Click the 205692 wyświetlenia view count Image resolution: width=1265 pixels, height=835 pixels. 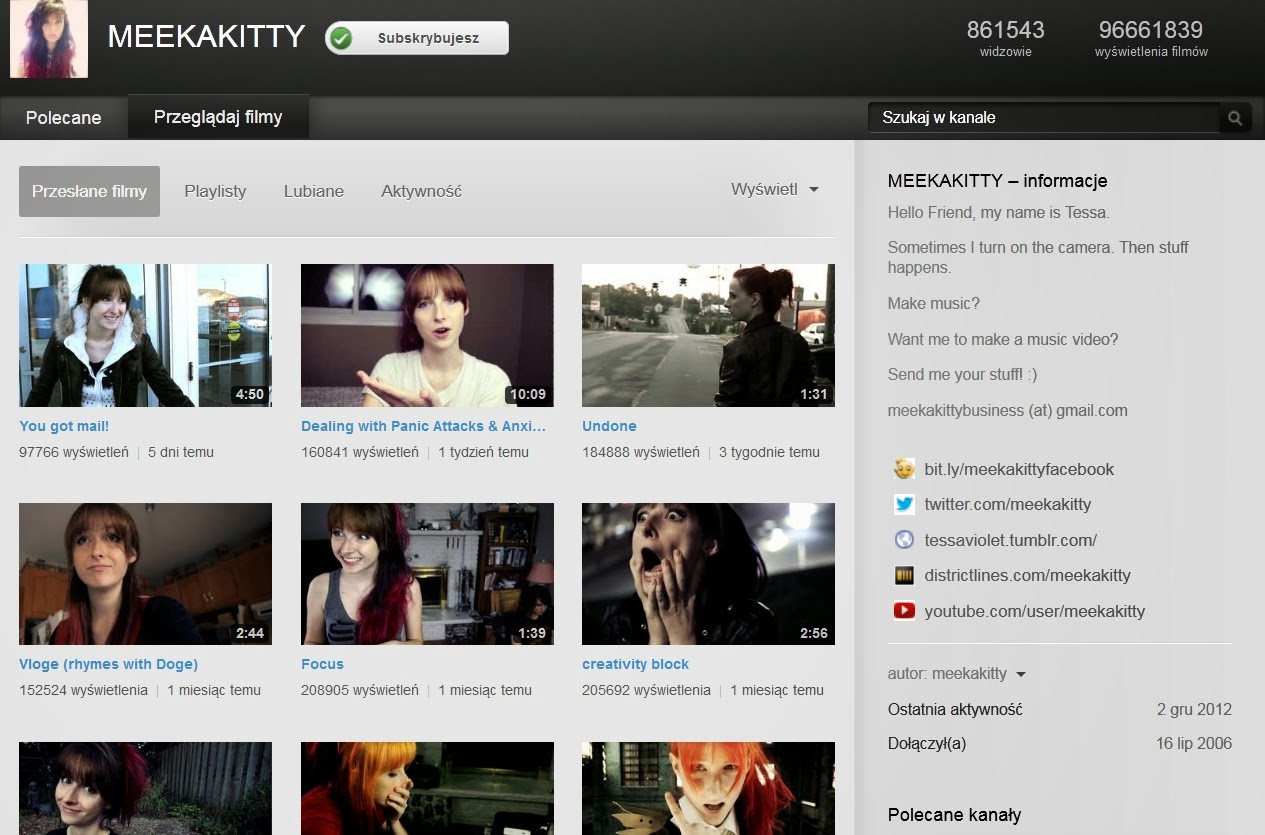646,690
